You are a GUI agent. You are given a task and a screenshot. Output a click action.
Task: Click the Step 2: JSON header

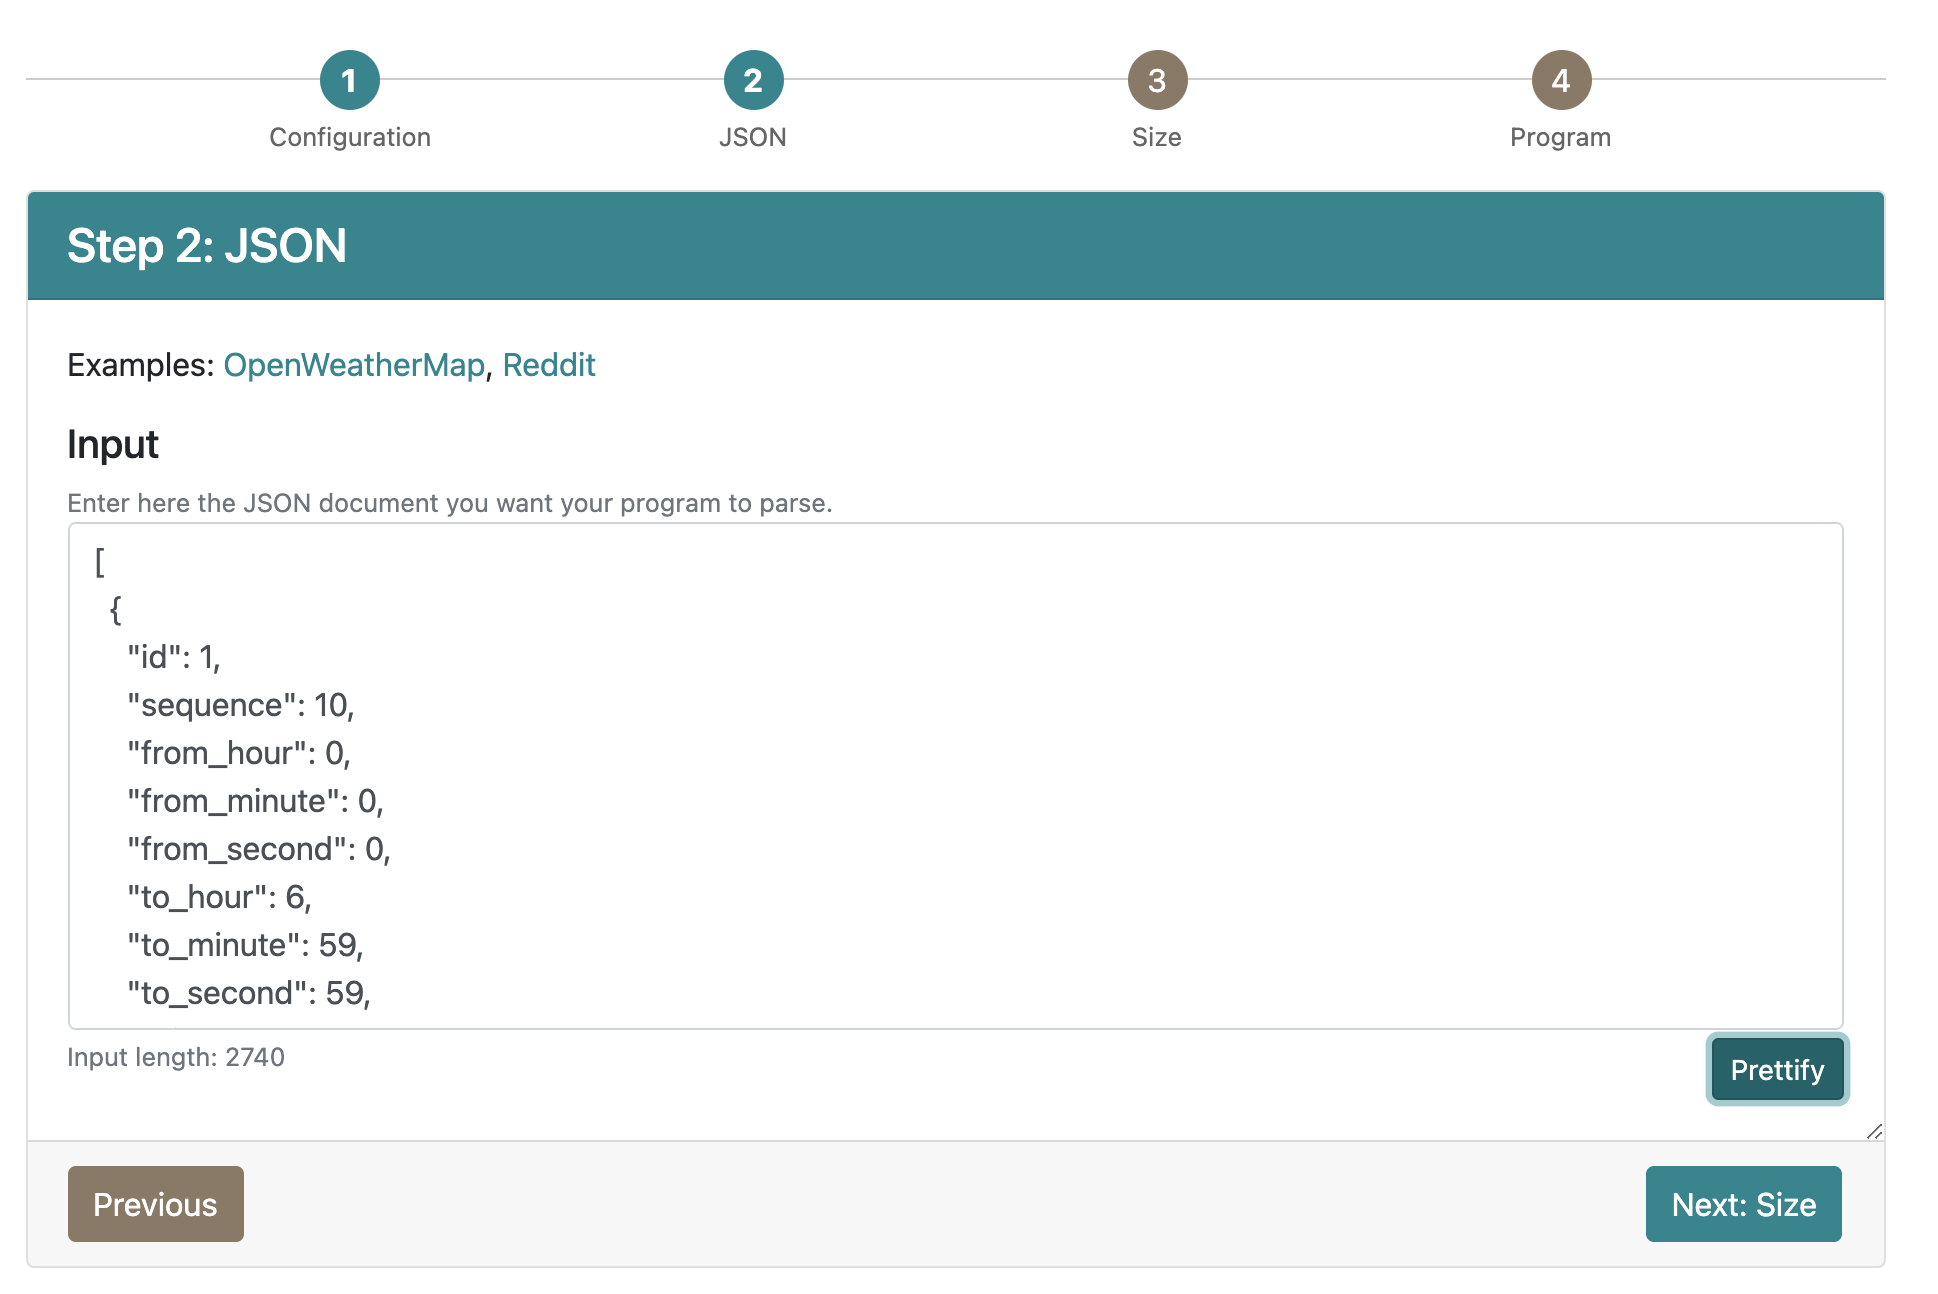[x=207, y=246]
